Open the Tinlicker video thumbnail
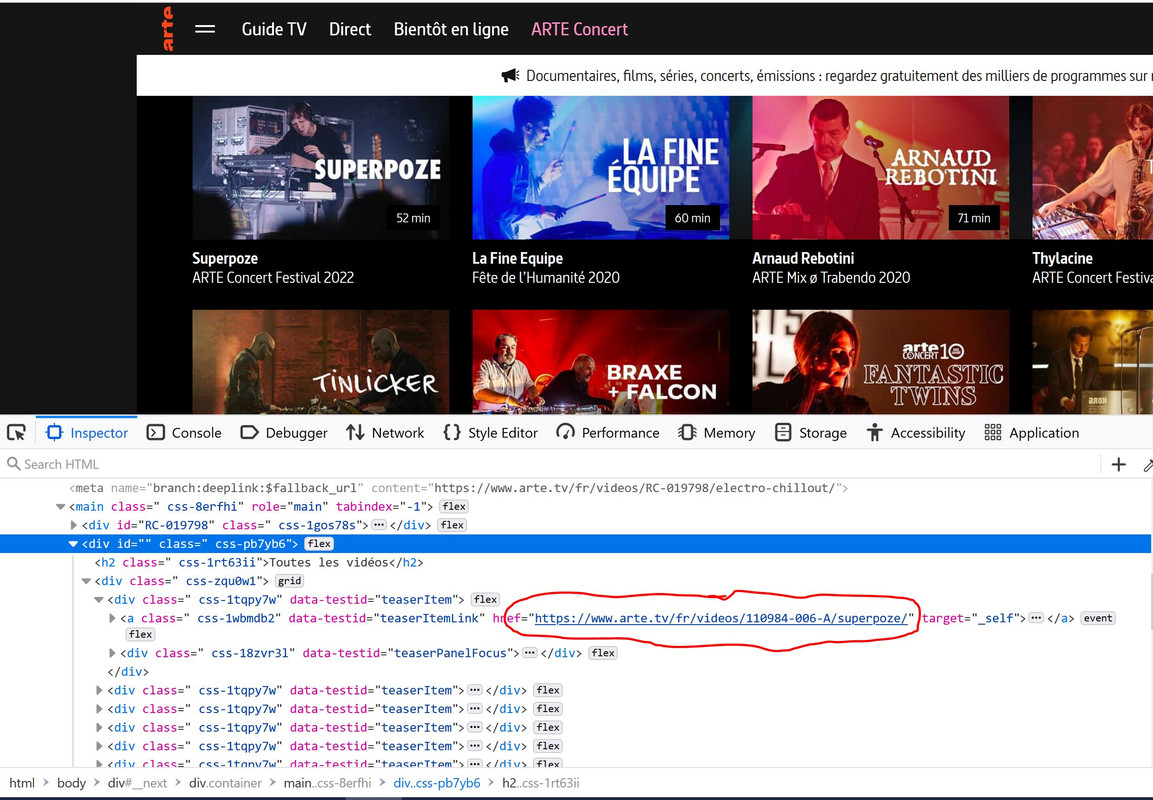The width and height of the screenshot is (1153, 800). click(x=321, y=362)
